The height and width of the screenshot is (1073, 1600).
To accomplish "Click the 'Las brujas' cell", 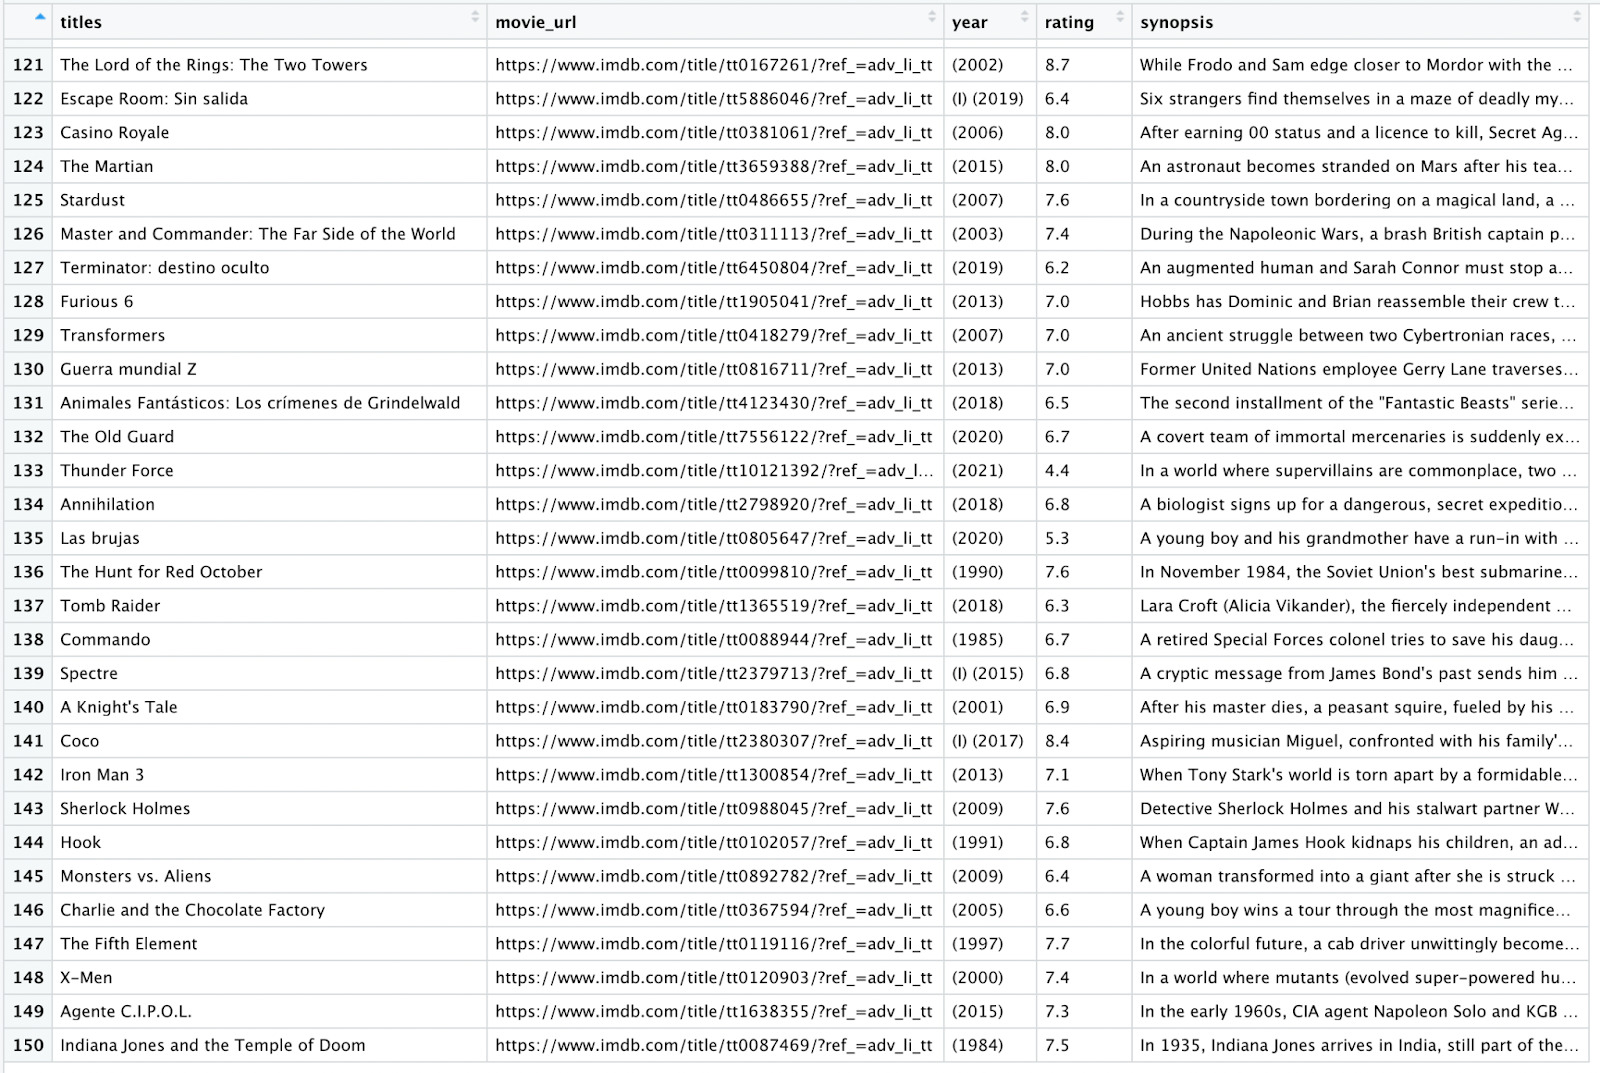I will tap(269, 538).
